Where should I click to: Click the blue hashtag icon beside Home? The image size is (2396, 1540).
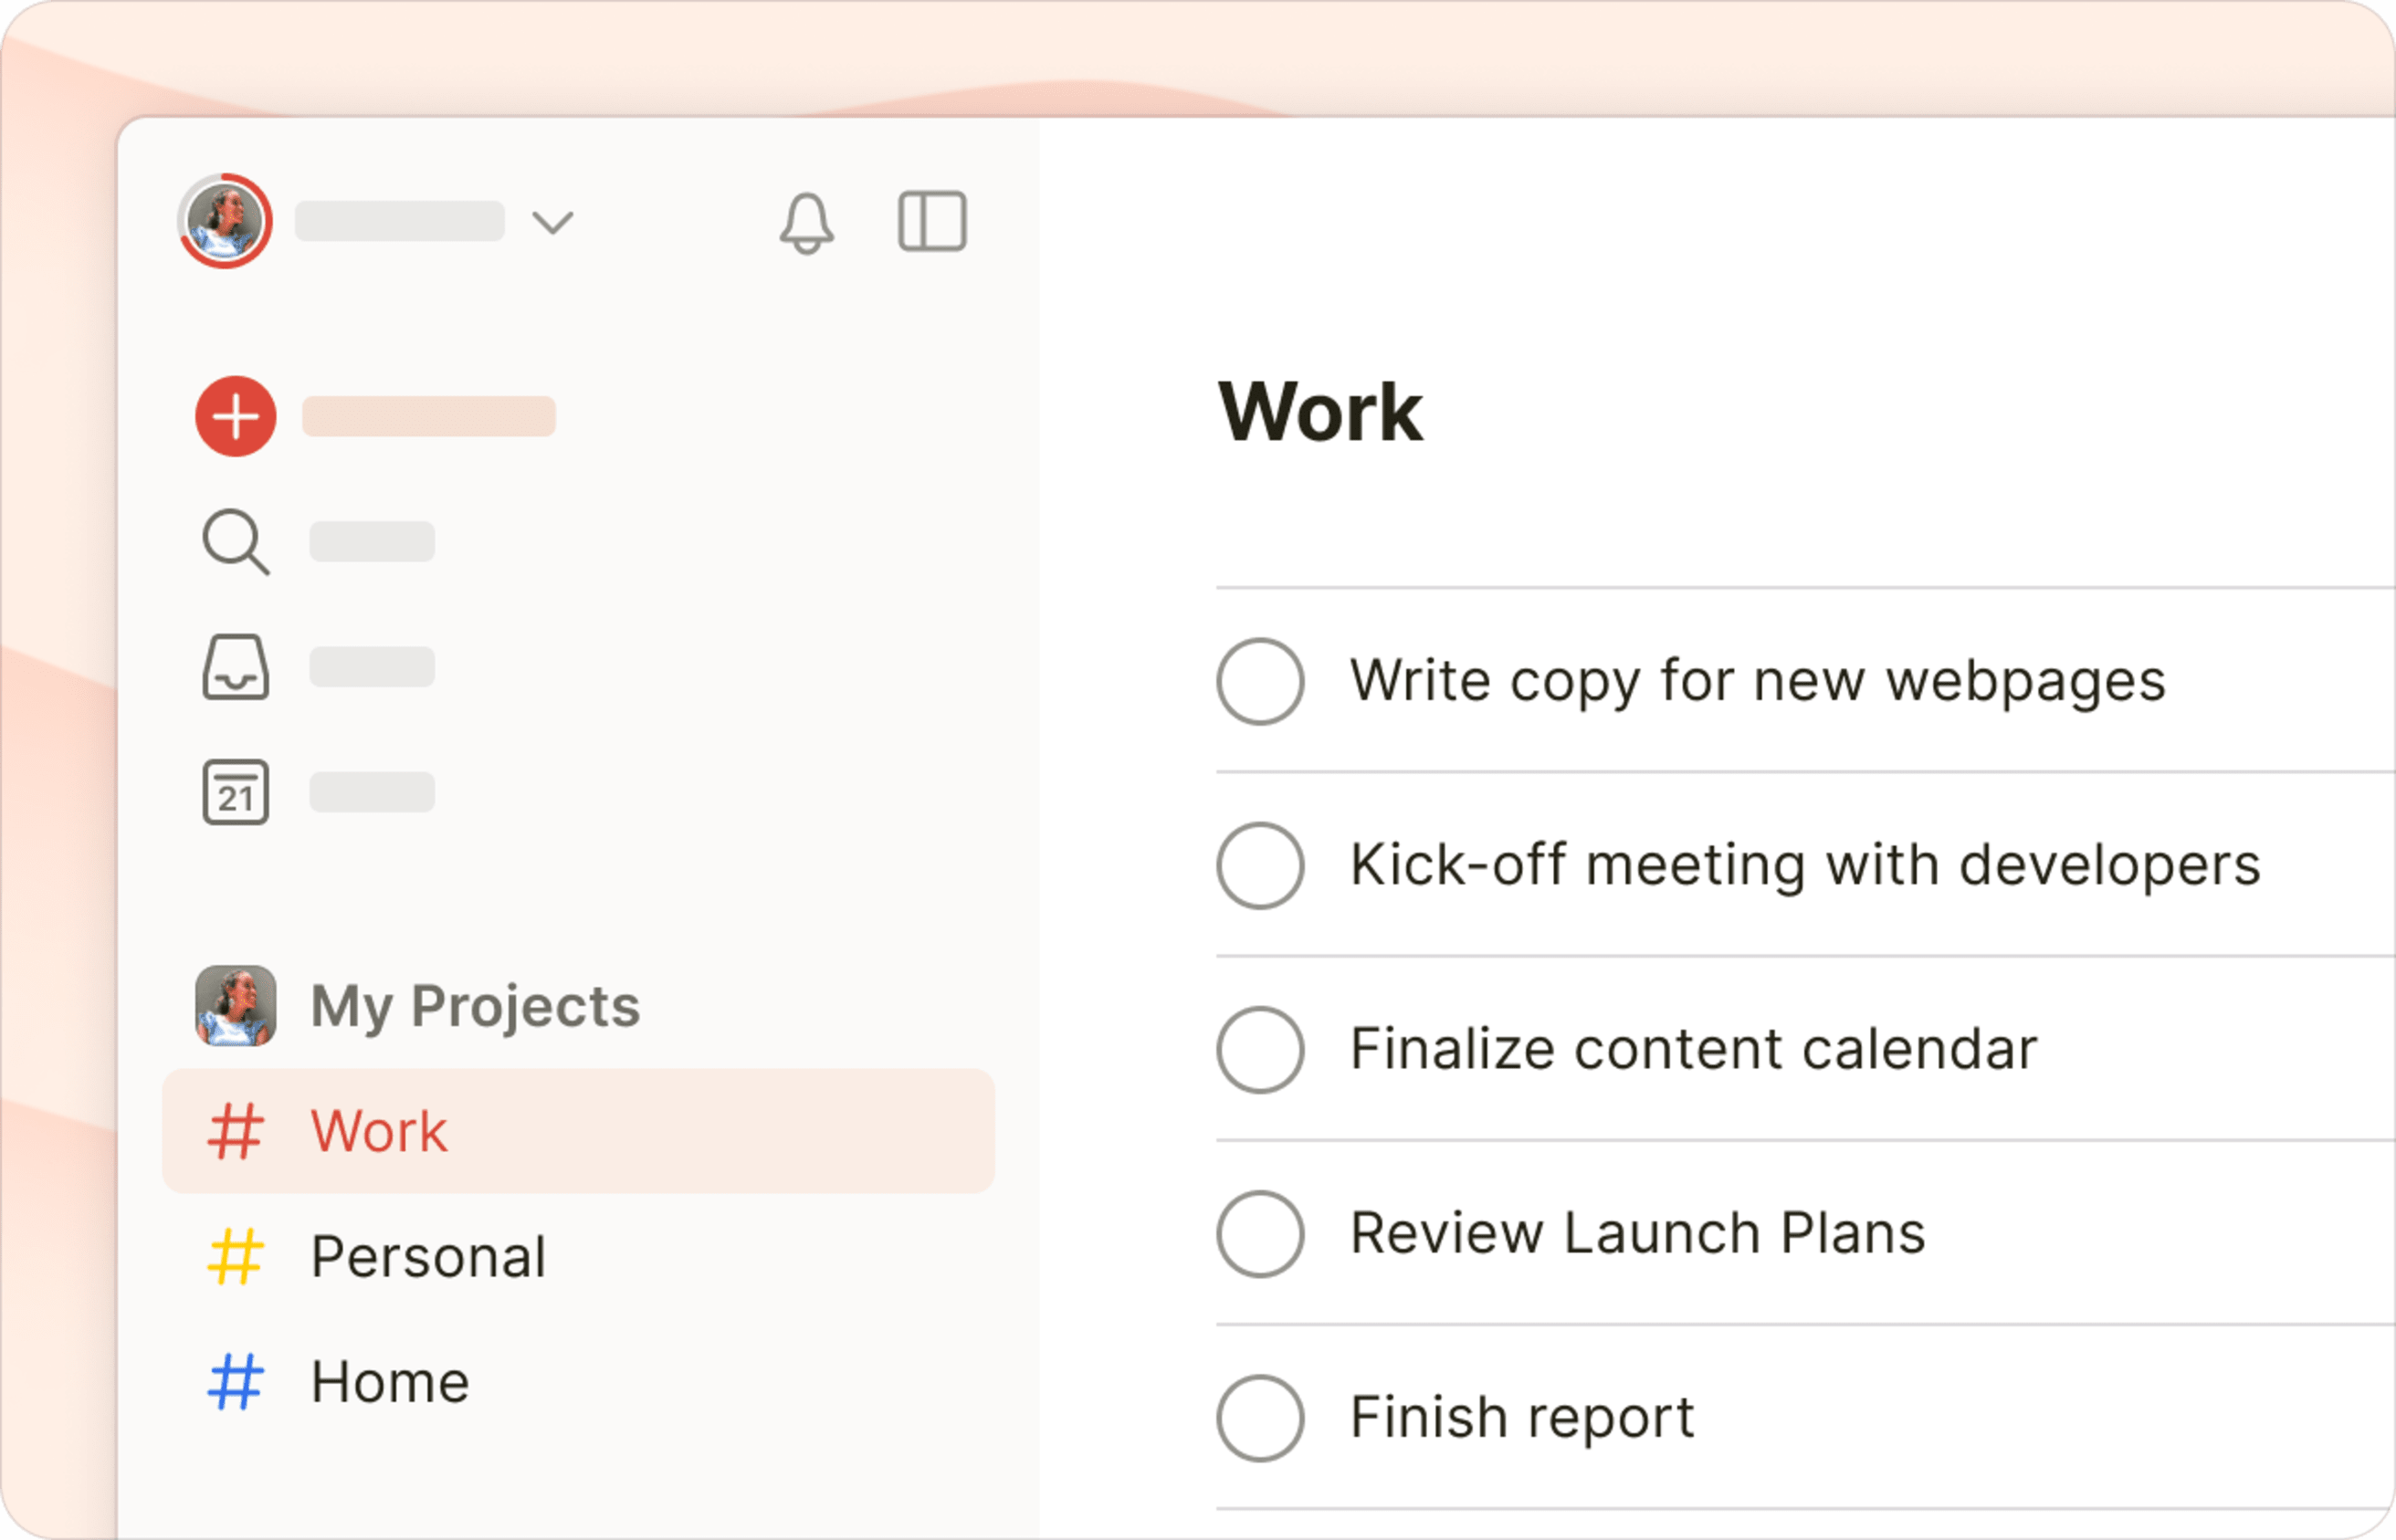[236, 1381]
